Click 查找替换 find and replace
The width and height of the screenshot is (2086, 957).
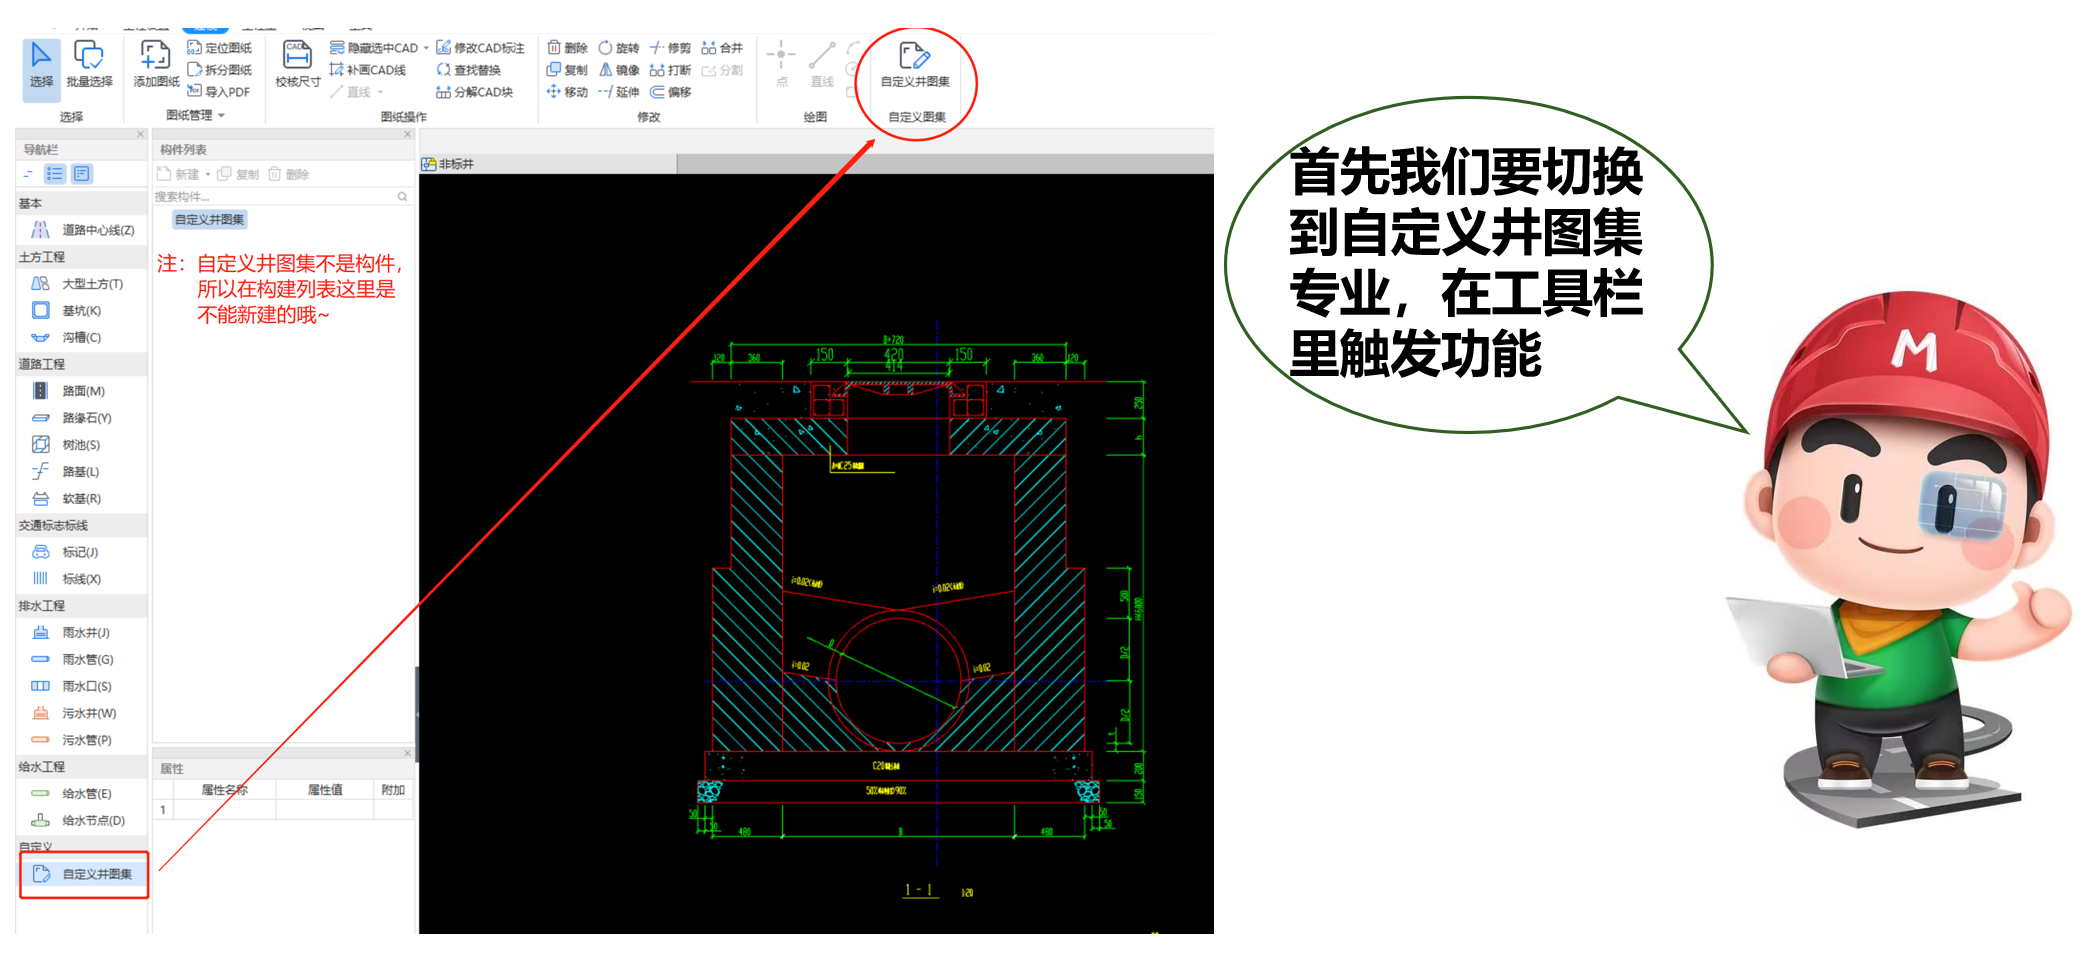pyautogui.click(x=468, y=70)
